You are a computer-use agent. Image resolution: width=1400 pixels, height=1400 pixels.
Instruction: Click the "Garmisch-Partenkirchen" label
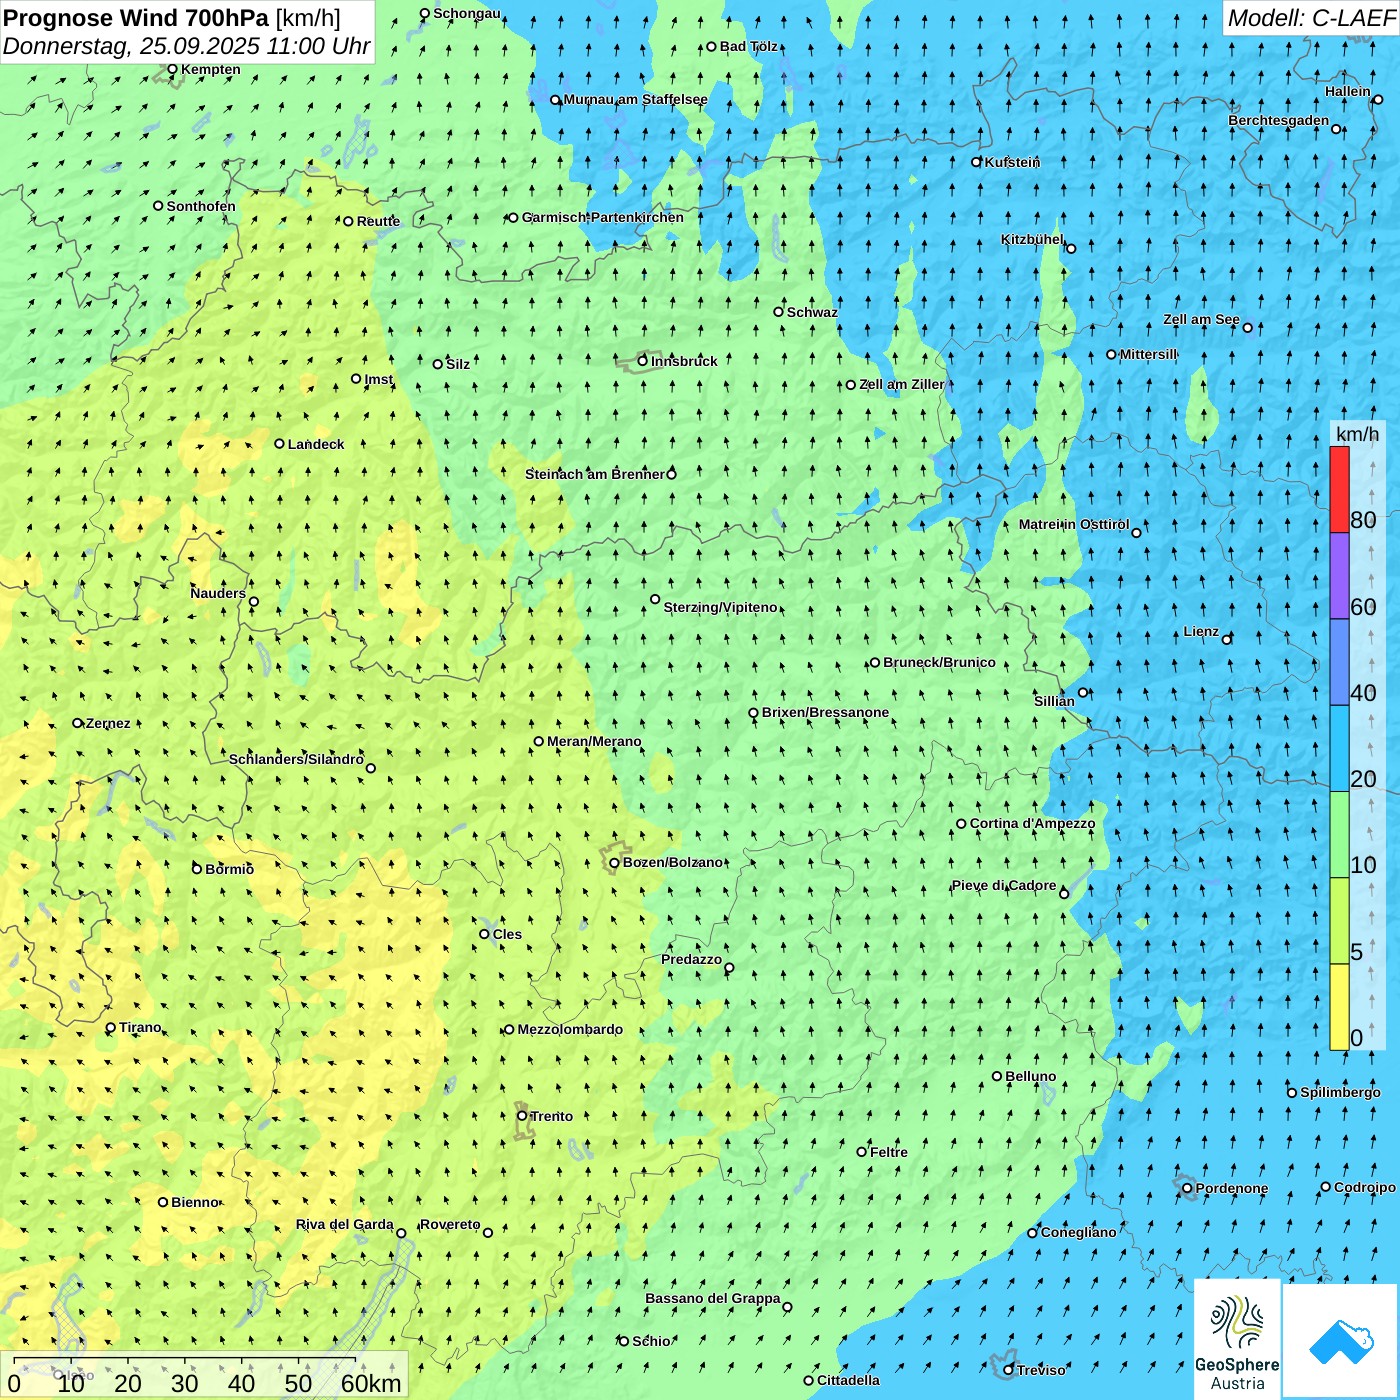603,217
